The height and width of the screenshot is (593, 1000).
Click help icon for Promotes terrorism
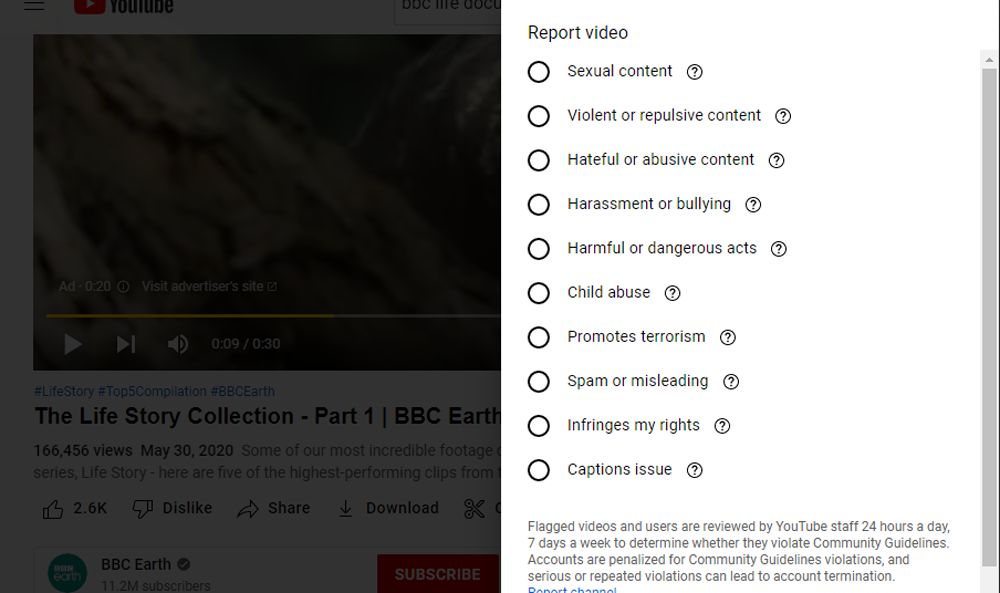728,337
